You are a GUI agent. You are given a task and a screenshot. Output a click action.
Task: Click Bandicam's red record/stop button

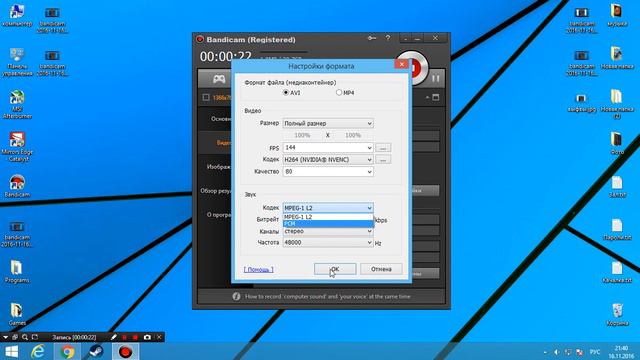point(417,67)
